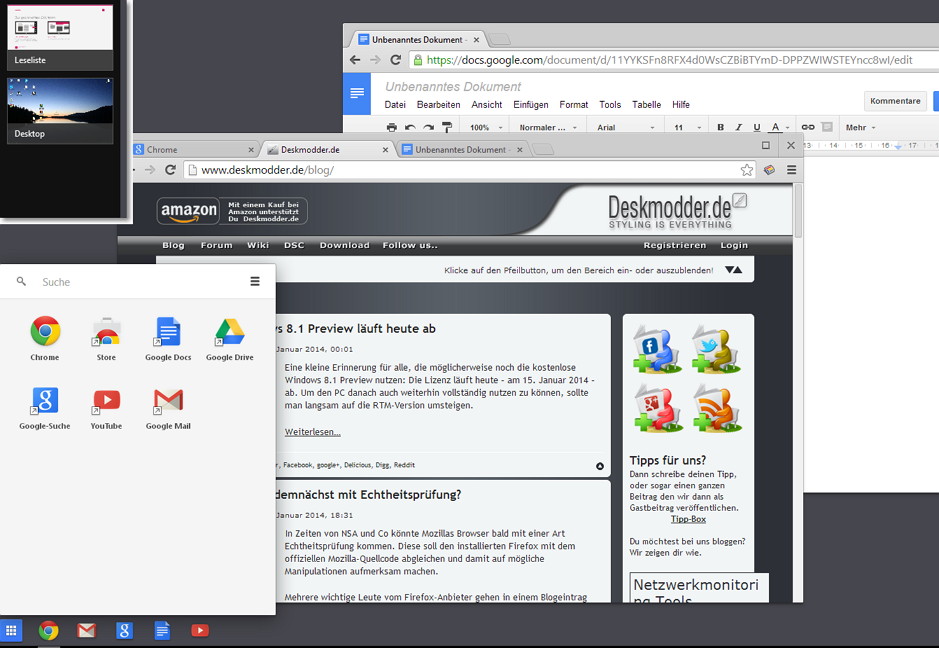Open the Tabelle menu in Docs
This screenshot has height=648, width=939.
click(646, 104)
